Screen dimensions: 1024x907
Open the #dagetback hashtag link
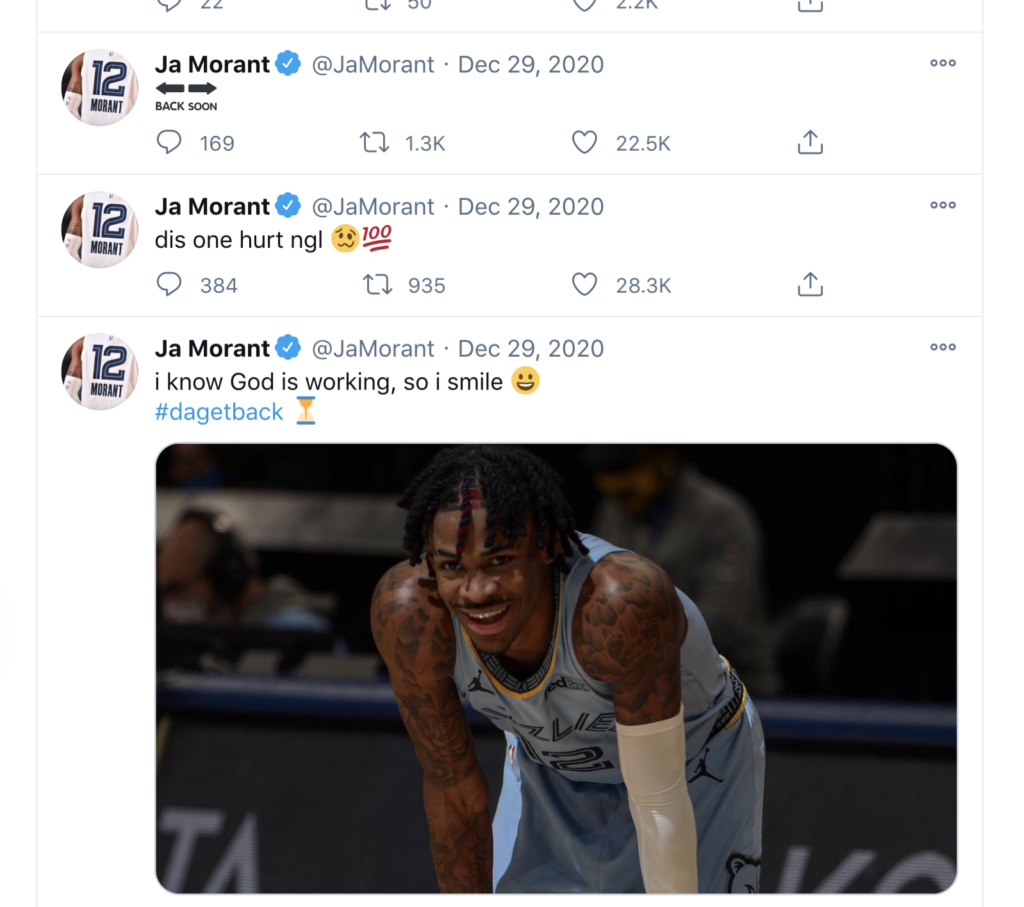coord(219,412)
